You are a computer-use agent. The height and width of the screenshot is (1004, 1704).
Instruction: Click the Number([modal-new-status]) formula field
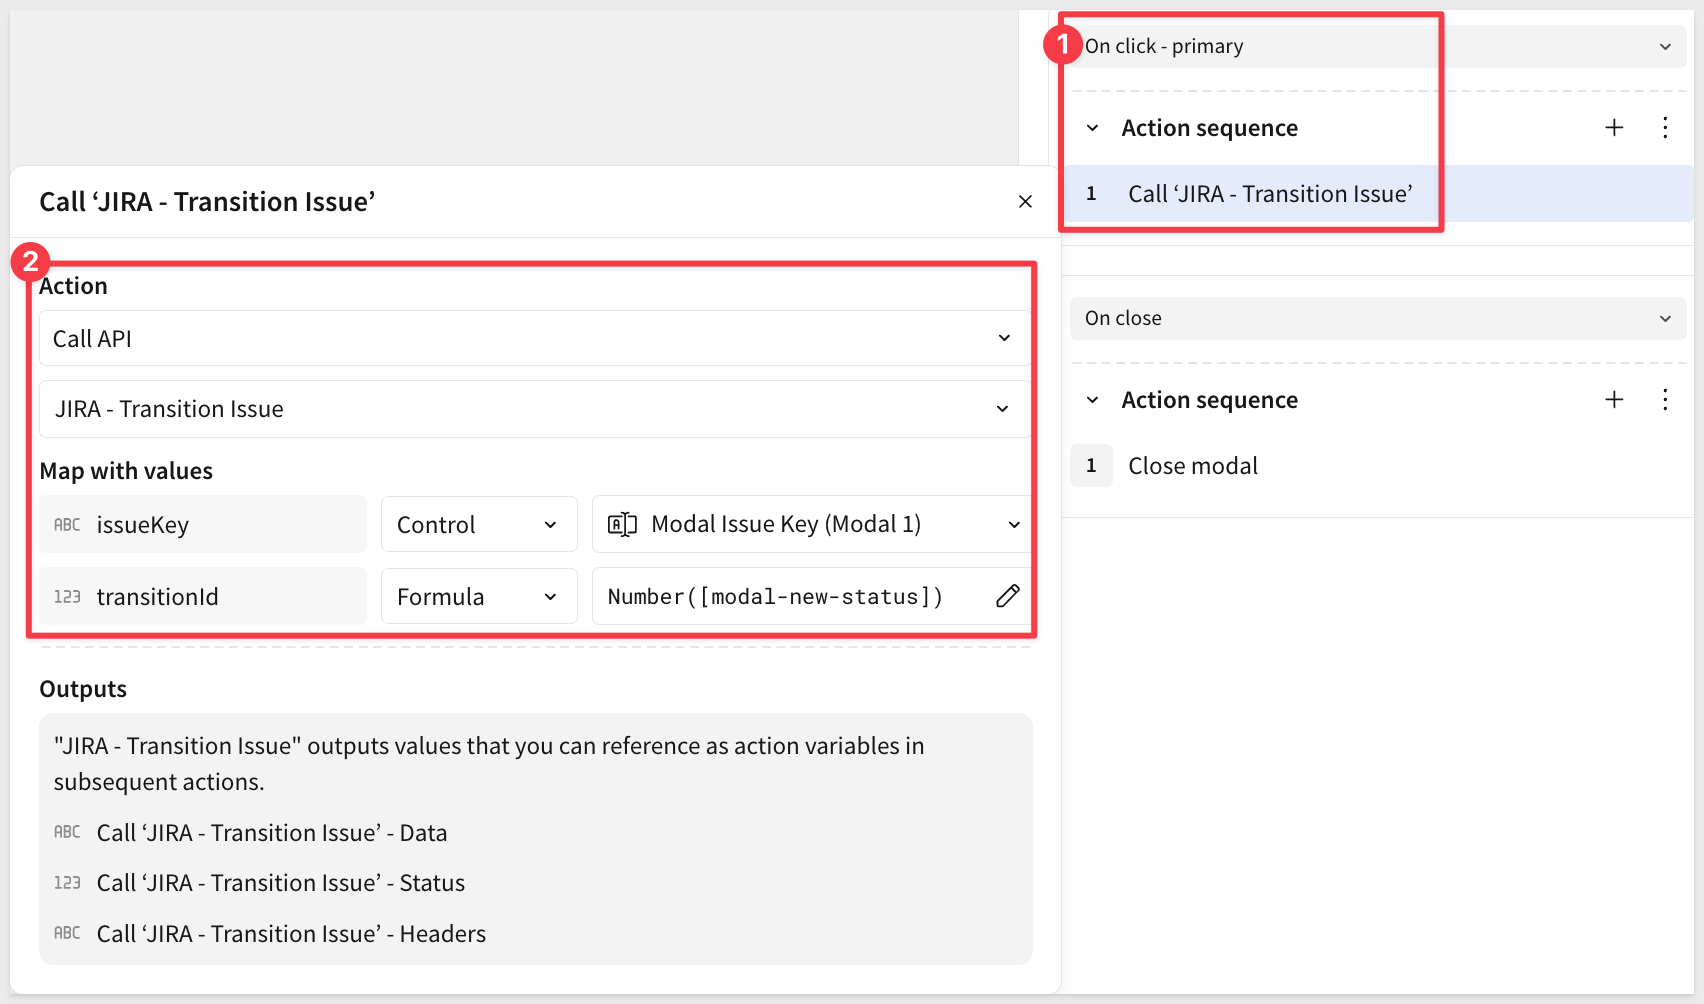click(x=775, y=597)
